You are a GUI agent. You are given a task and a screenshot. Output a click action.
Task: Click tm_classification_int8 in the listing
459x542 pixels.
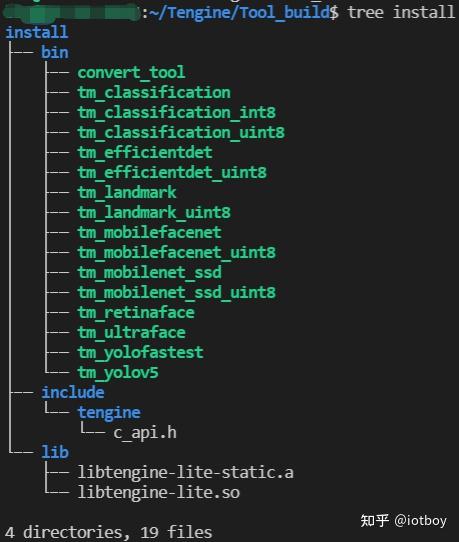tap(177, 113)
